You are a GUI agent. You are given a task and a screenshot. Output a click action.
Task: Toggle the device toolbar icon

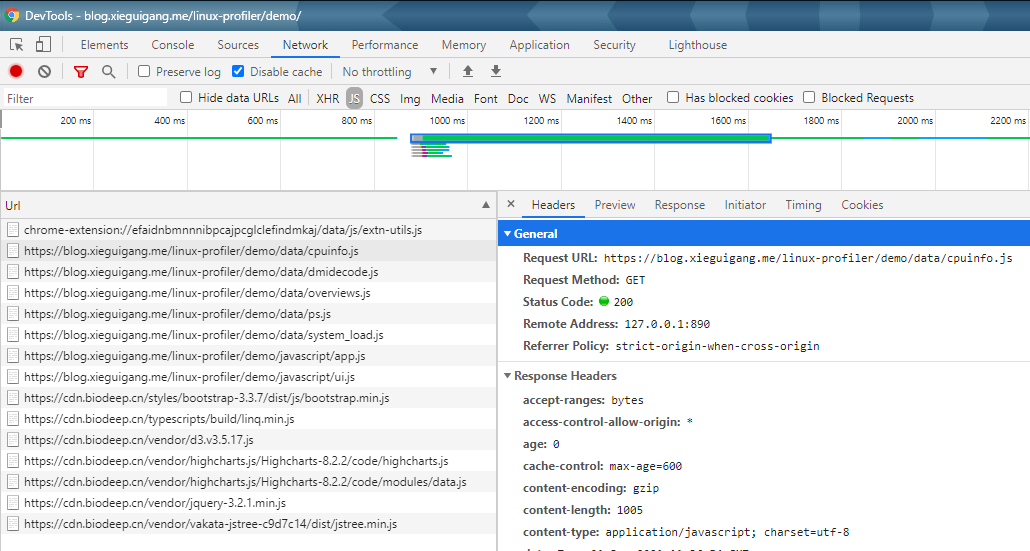[x=43, y=45]
